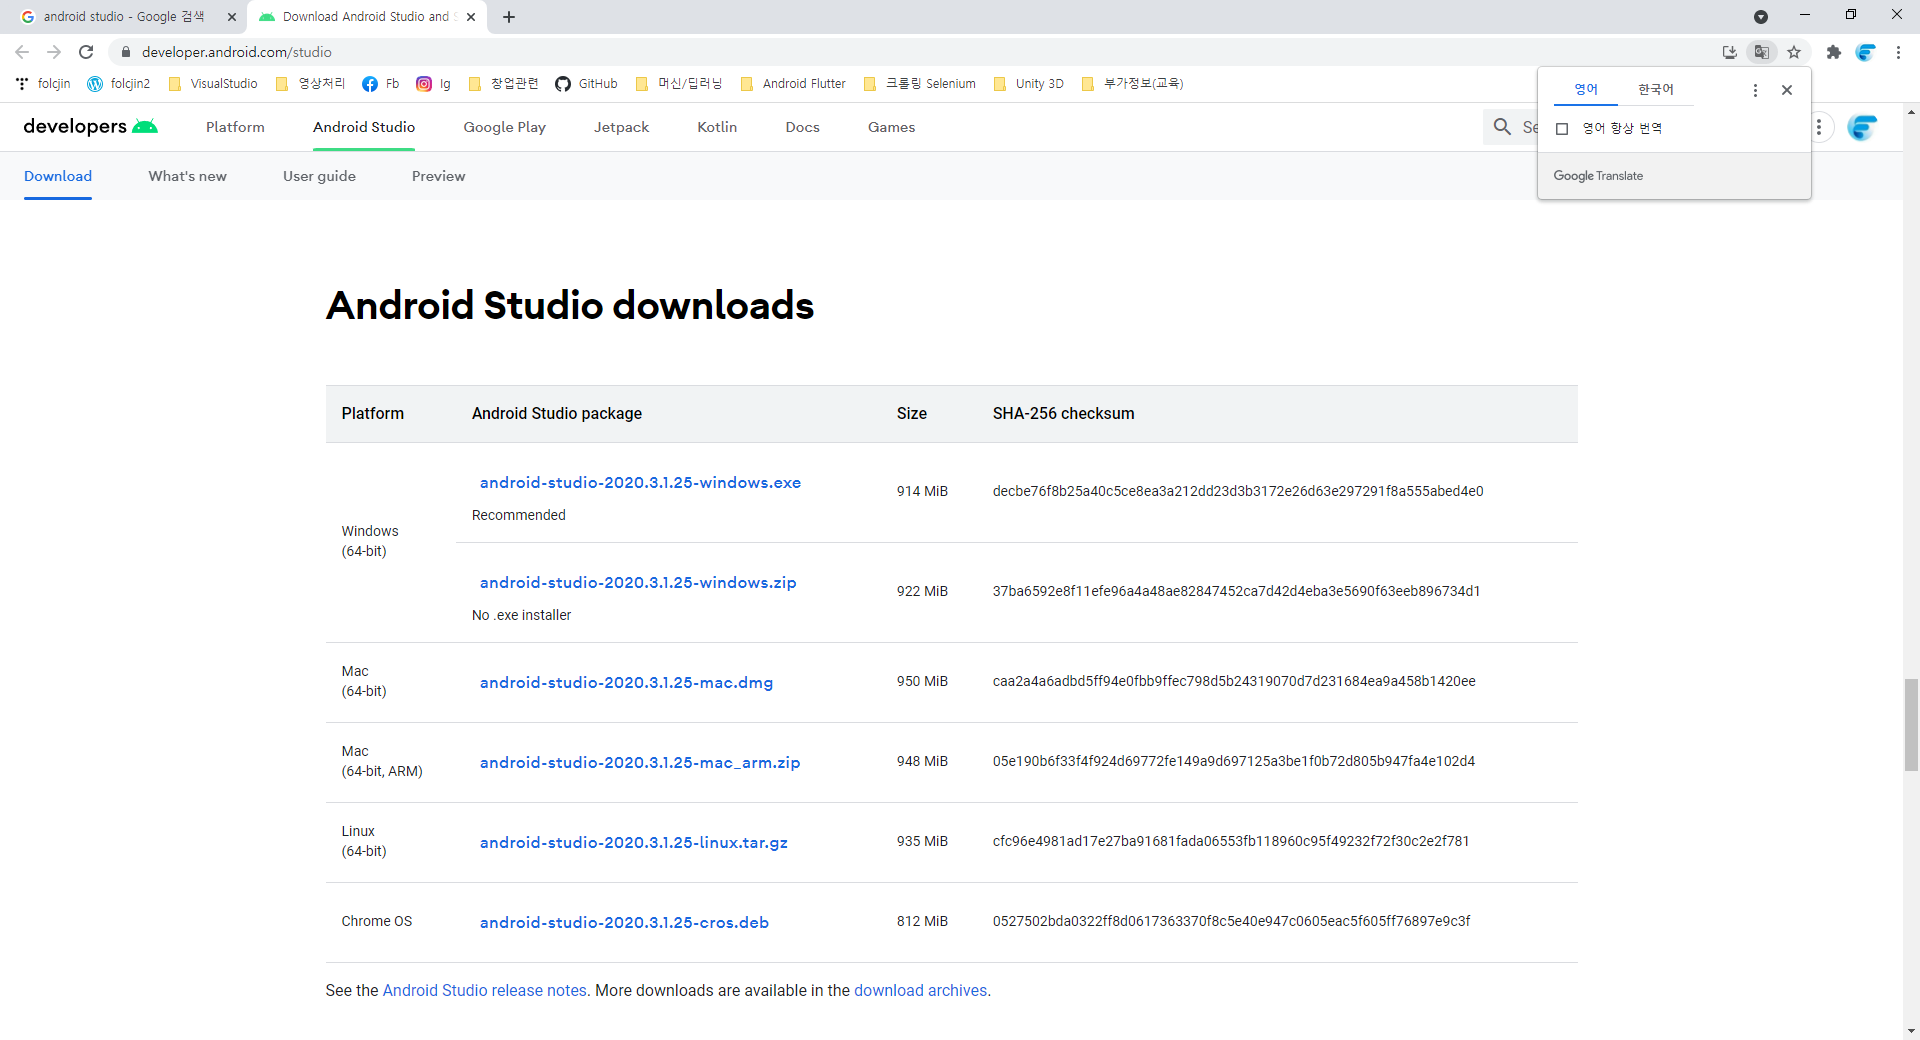Open the Unity 3D bookmark folder

point(1029,84)
